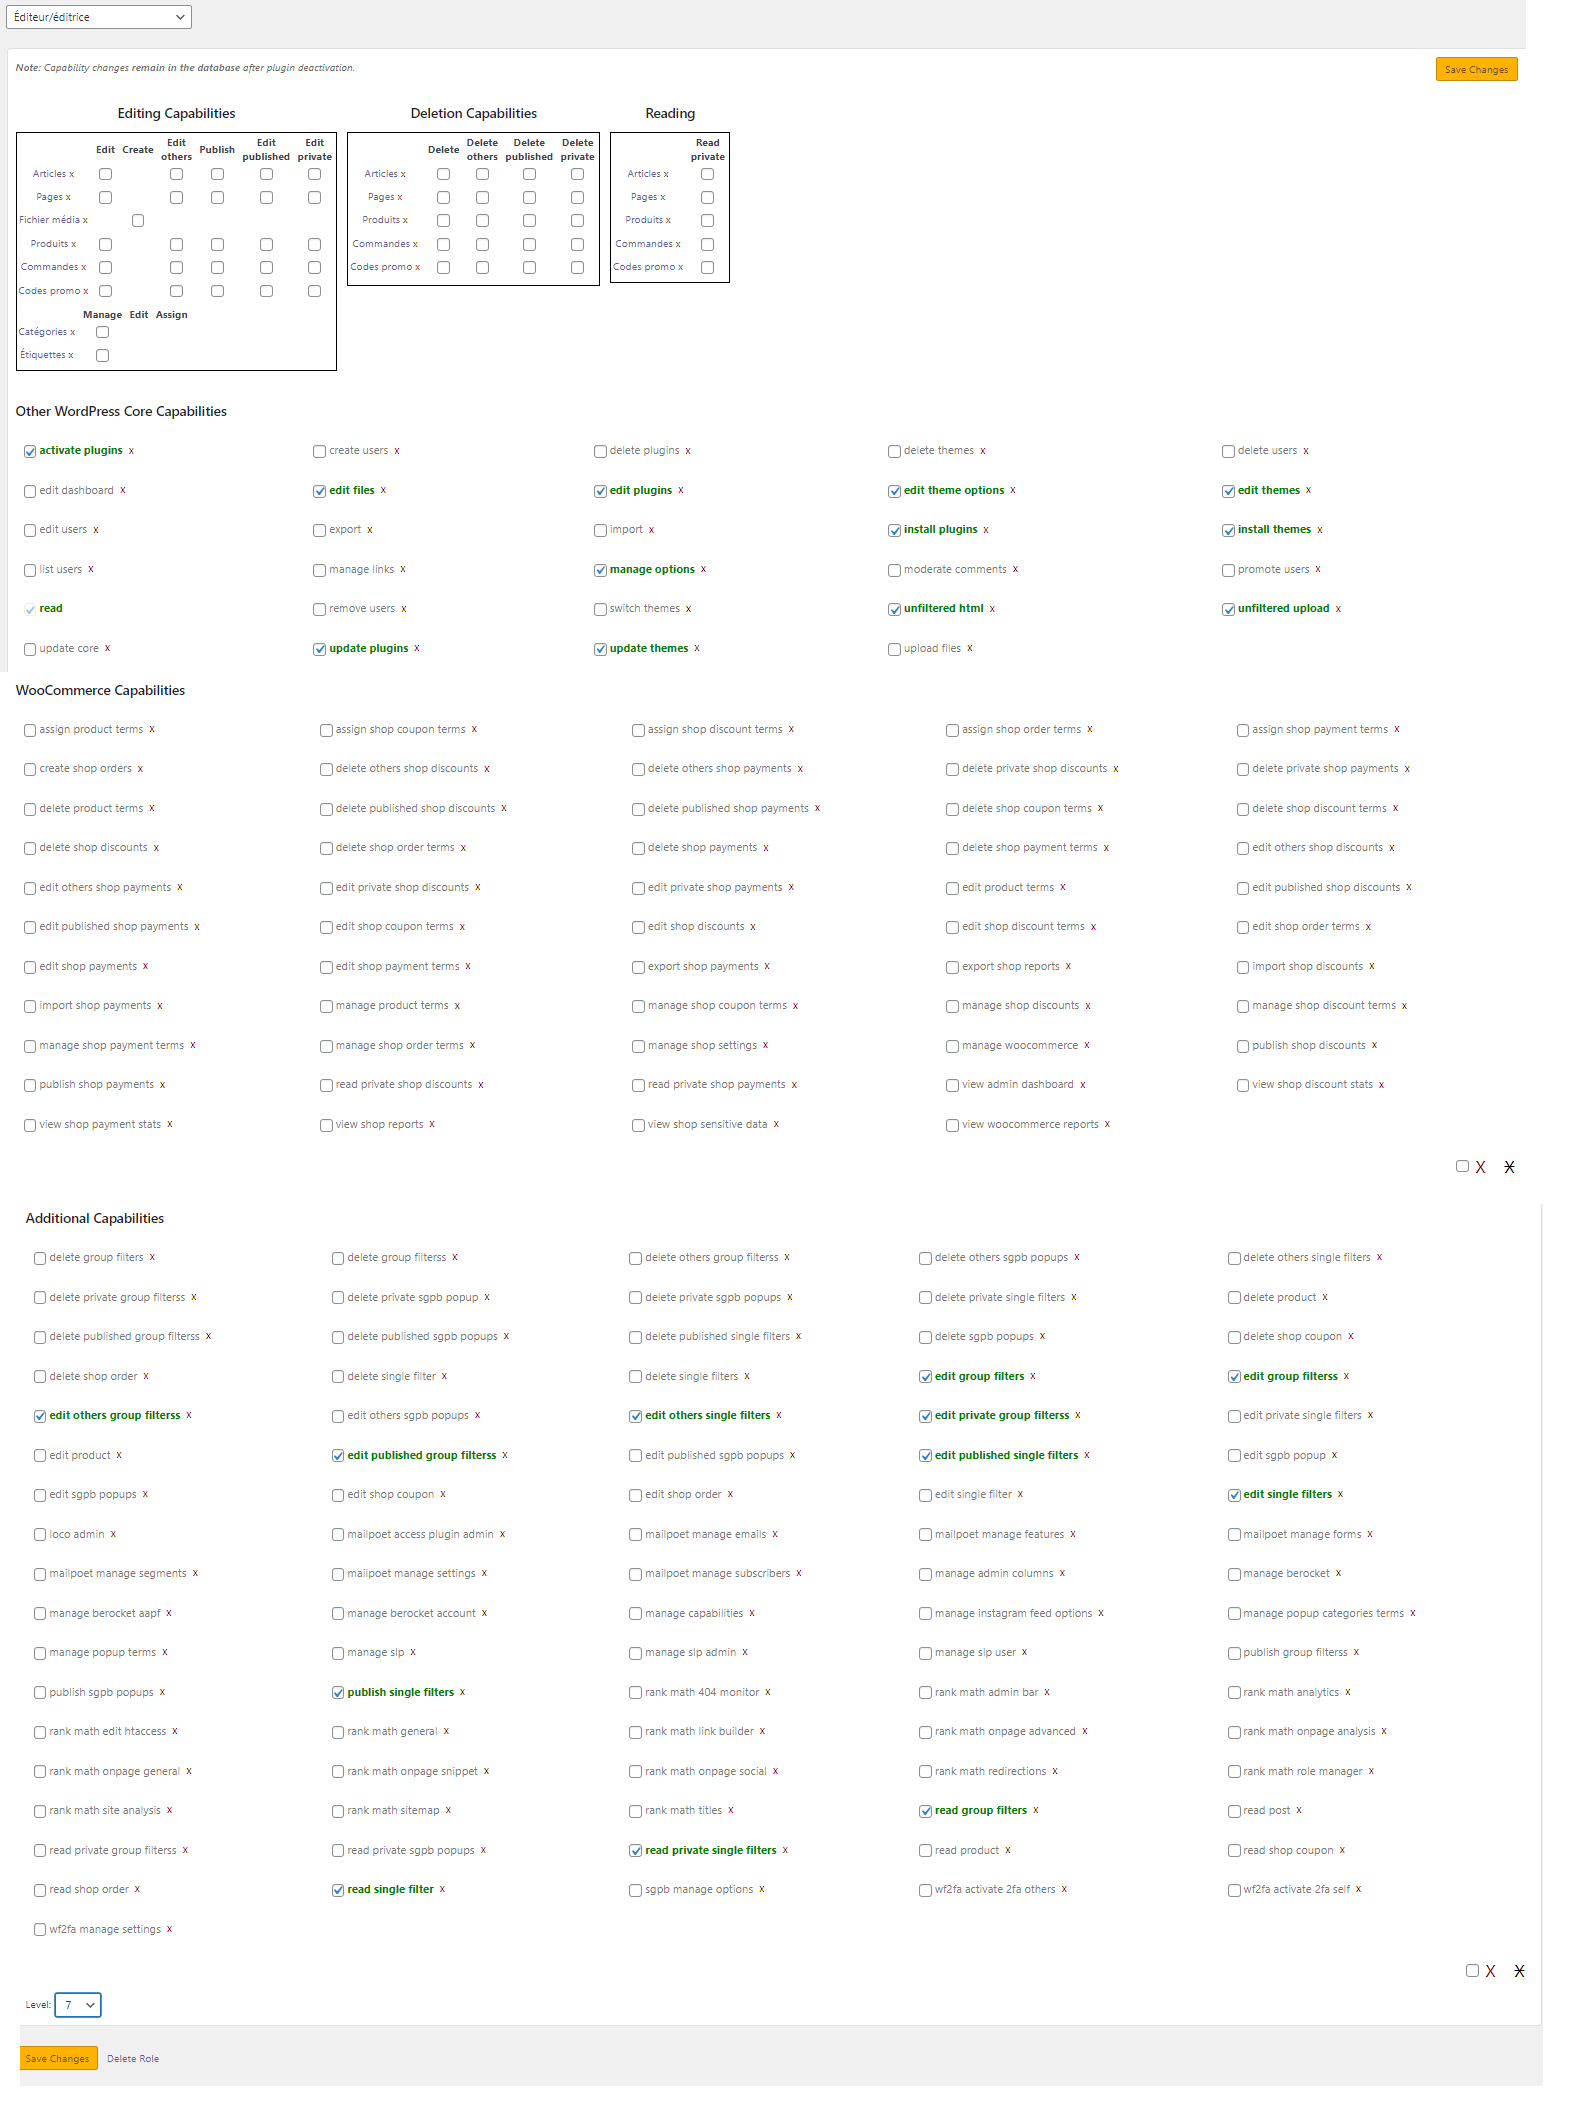Open the Éditeur/éditrice role dropdown

(99, 17)
